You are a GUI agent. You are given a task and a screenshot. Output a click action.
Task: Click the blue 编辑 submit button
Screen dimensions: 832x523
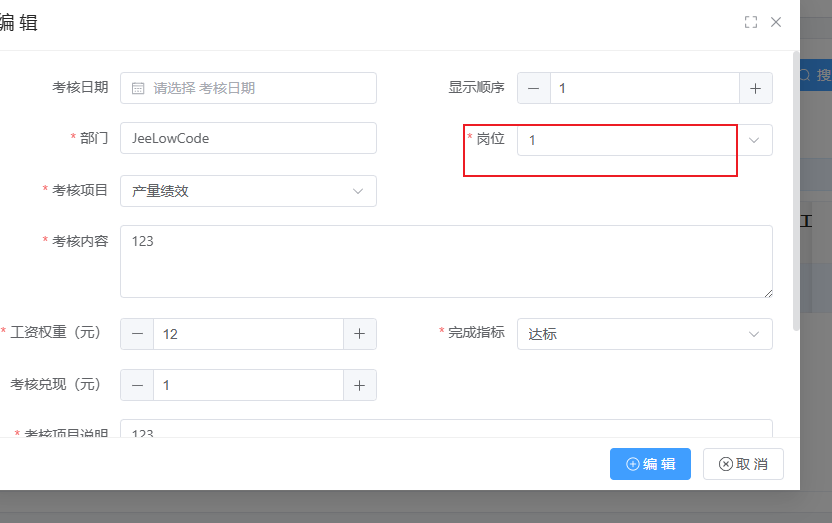tap(650, 464)
